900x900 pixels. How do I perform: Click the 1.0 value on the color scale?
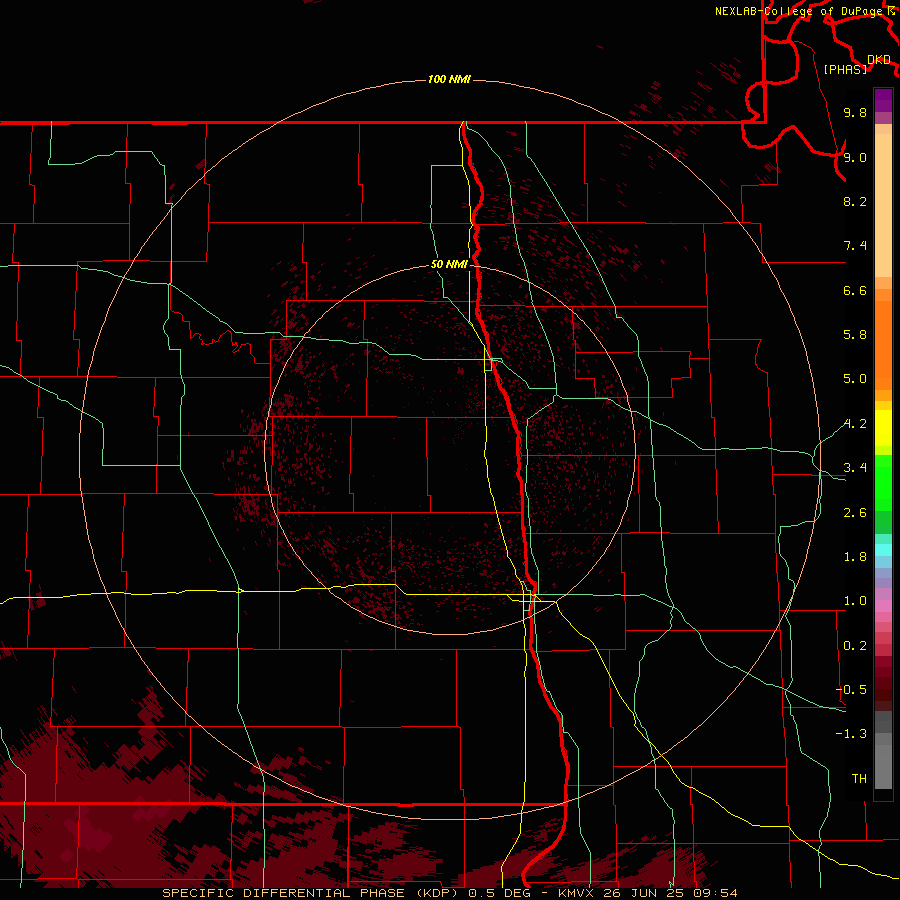coord(855,601)
